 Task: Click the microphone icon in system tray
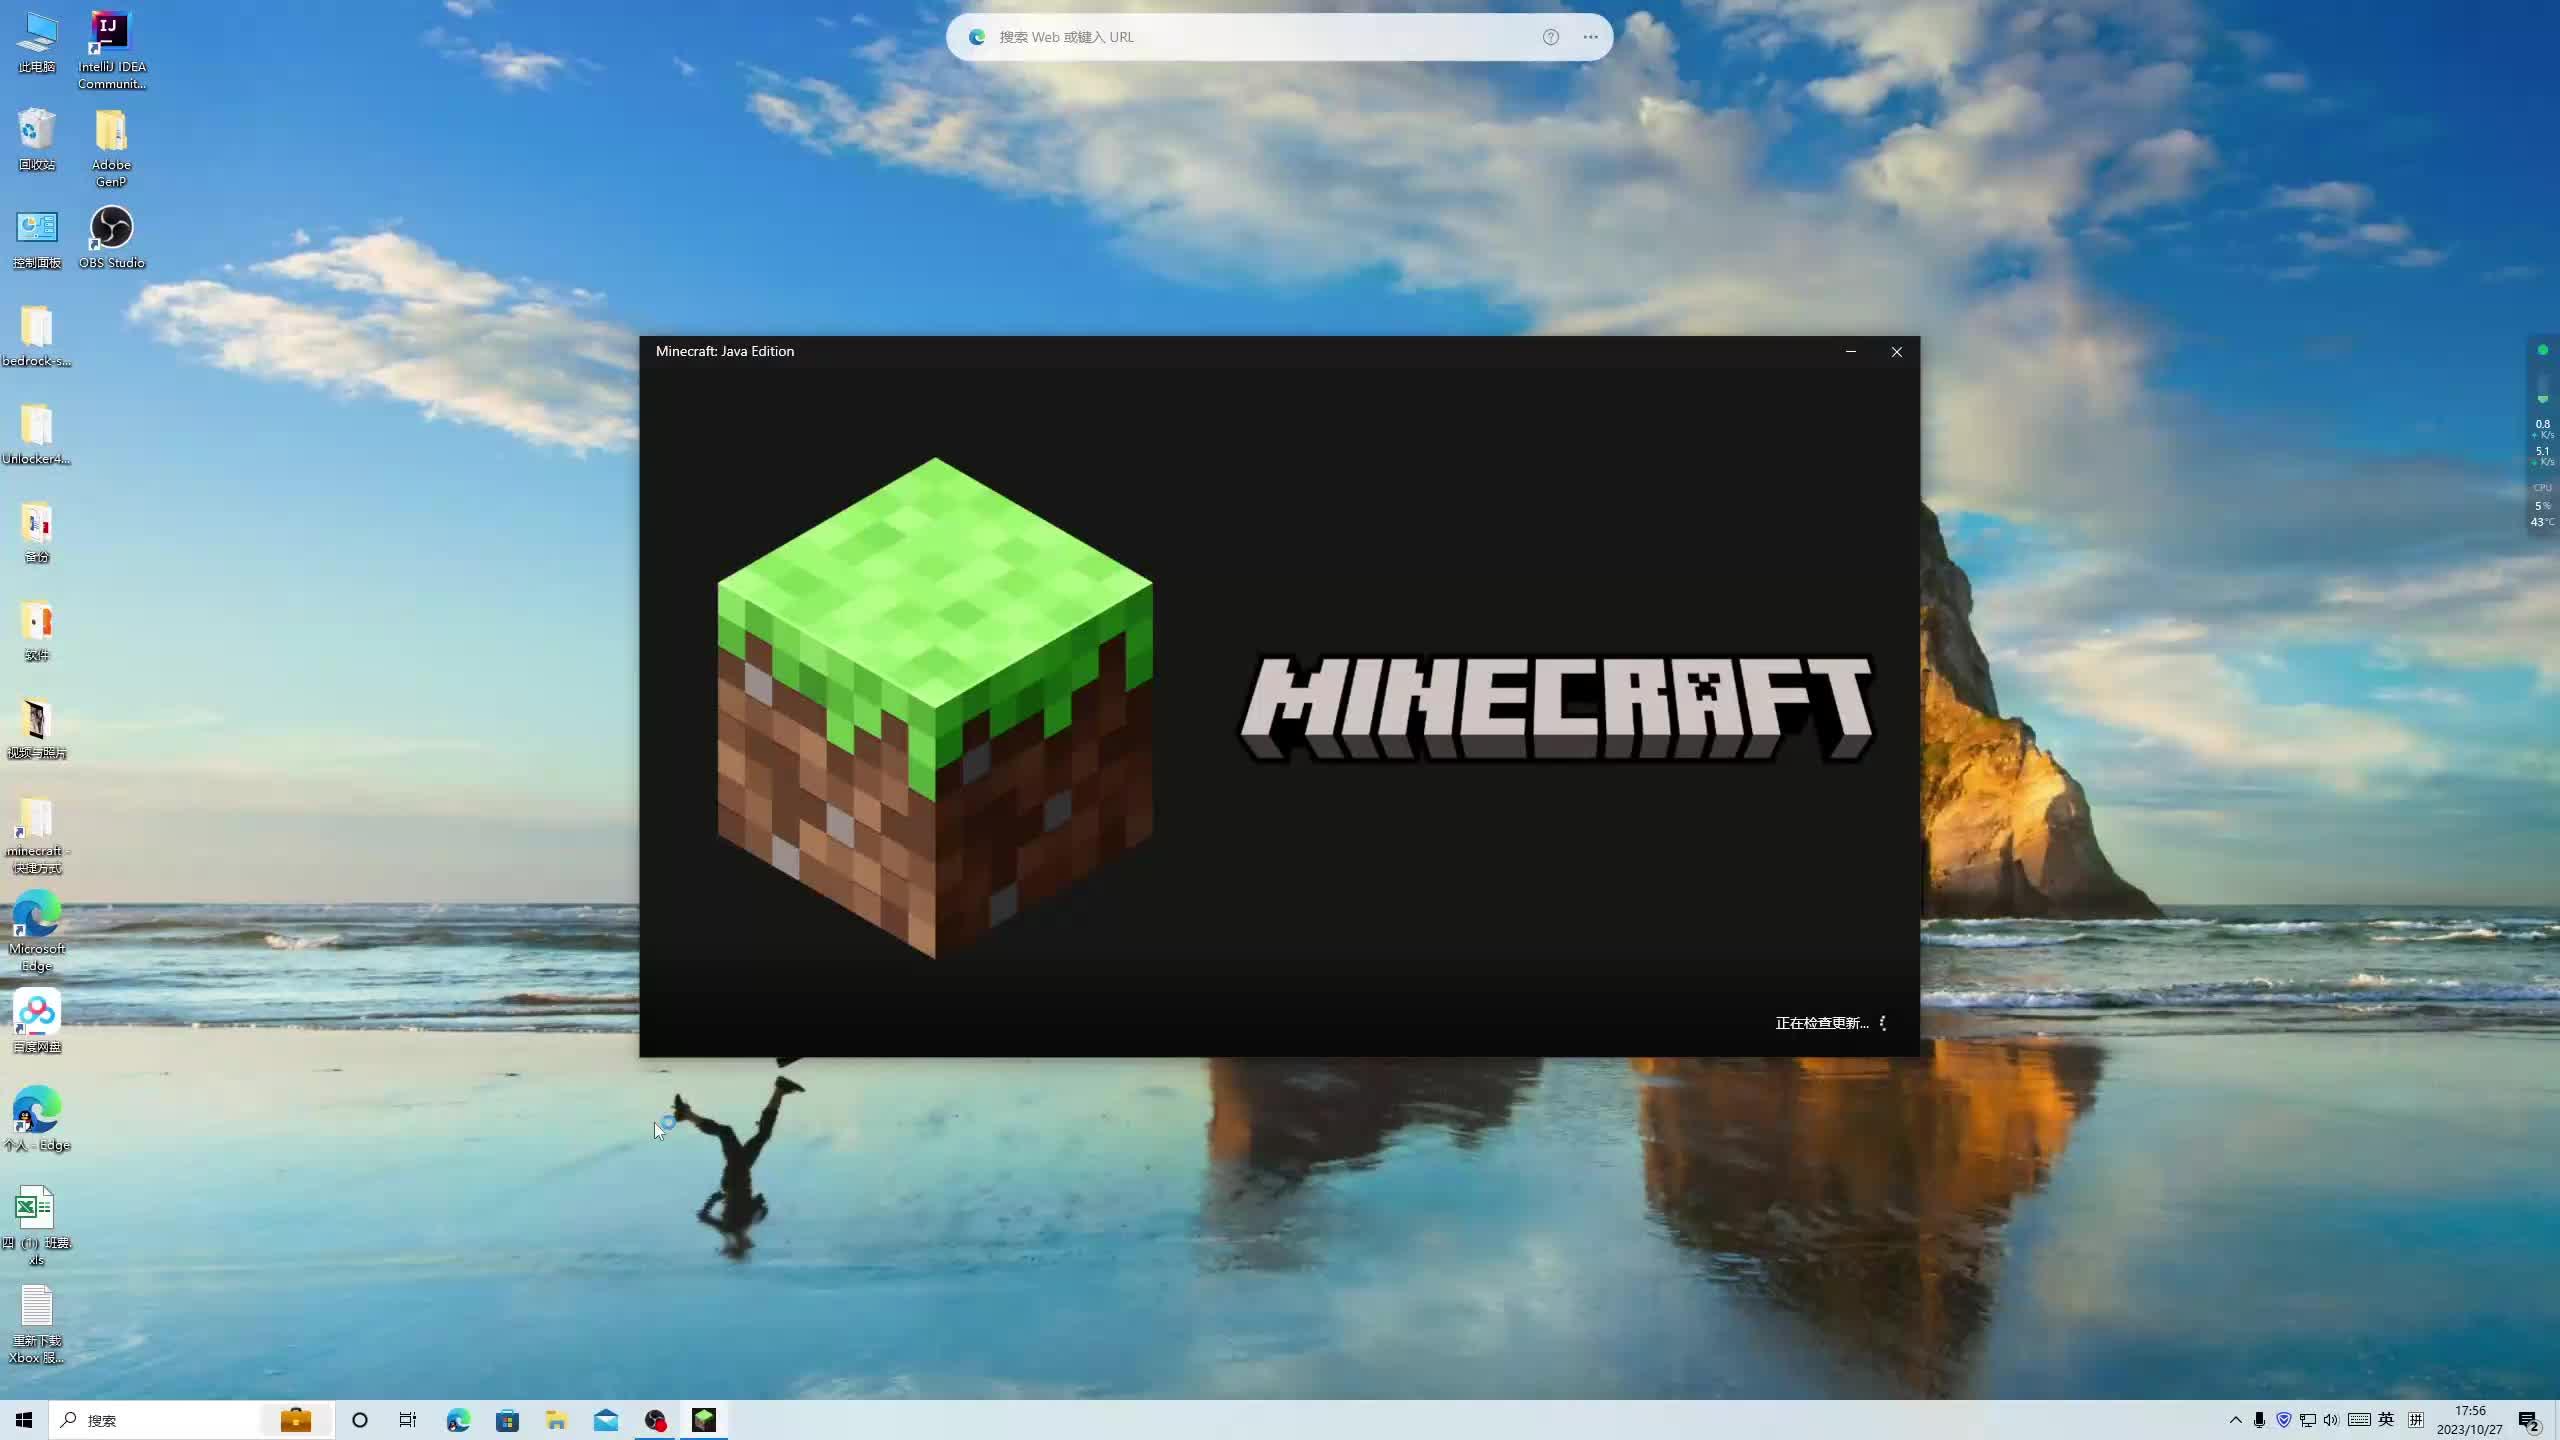(x=2260, y=1420)
